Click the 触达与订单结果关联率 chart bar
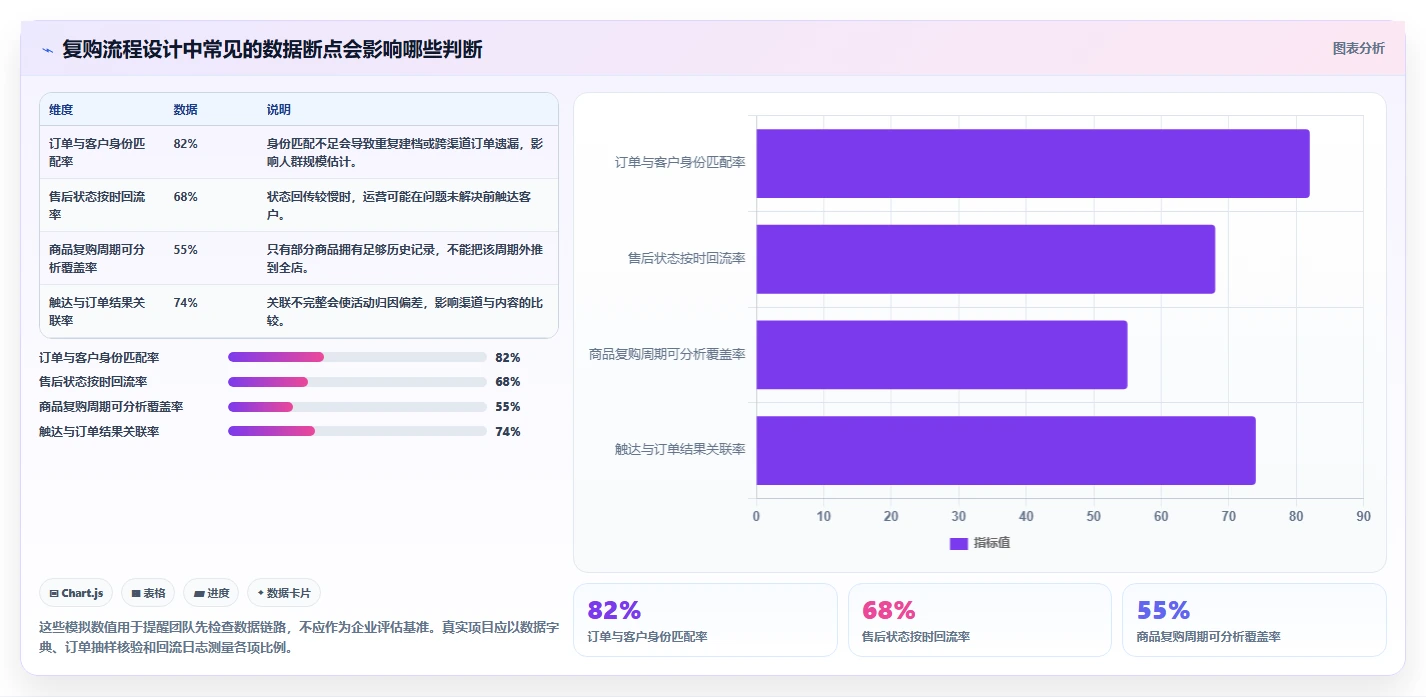Viewport: 1426px width, 697px height. [x=1005, y=450]
